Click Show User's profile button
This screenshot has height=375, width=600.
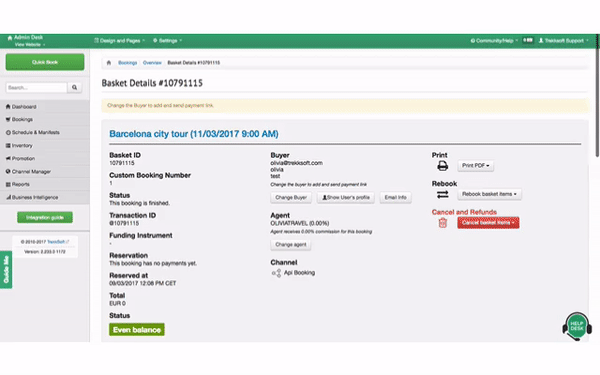pos(346,197)
